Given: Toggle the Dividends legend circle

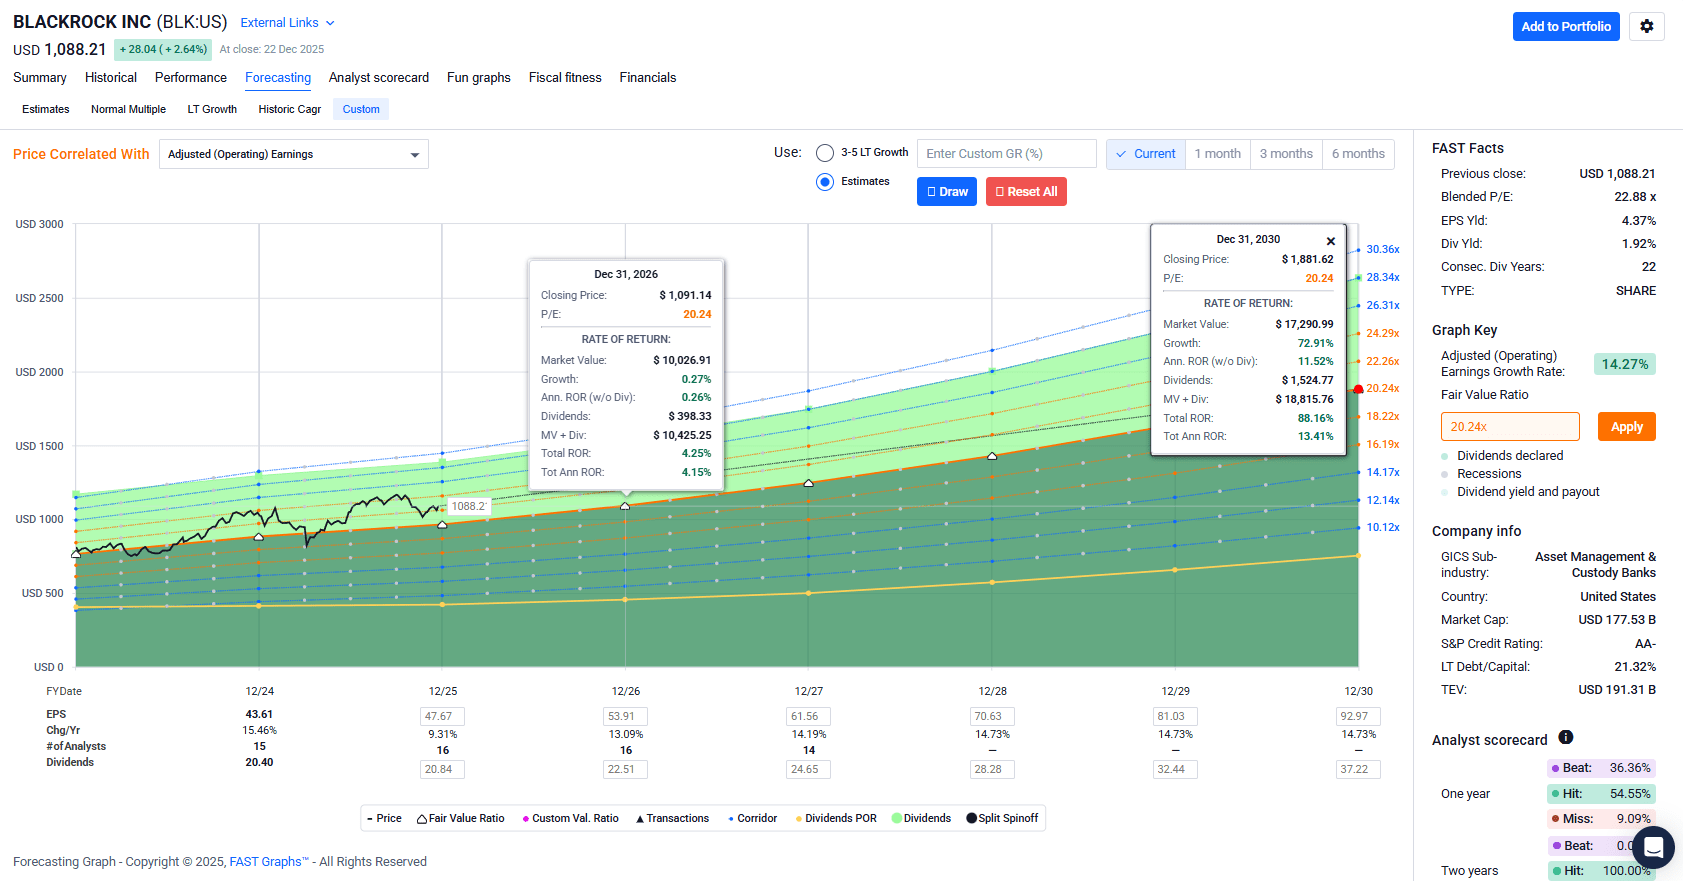Looking at the screenshot, I should tap(897, 818).
